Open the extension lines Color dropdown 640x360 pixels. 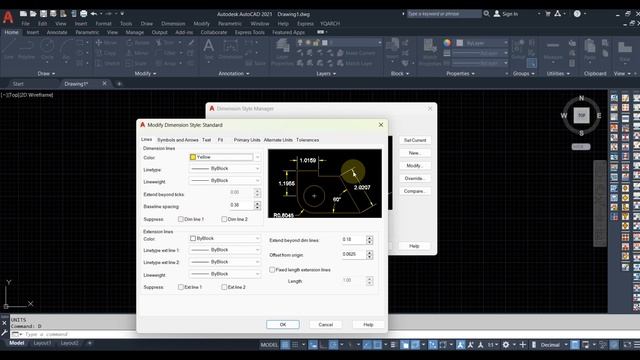click(224, 238)
